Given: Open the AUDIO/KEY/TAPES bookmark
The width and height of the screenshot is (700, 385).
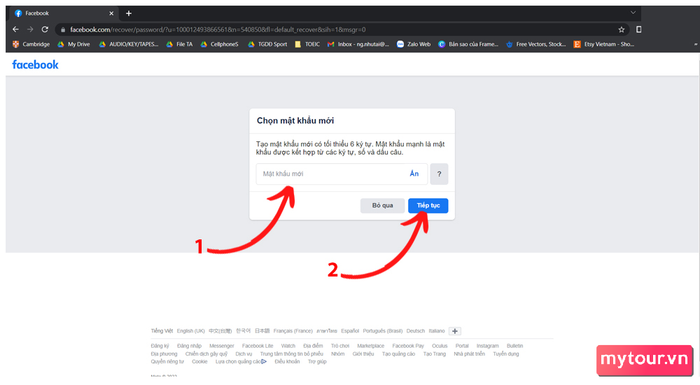Looking at the screenshot, I should (x=129, y=44).
